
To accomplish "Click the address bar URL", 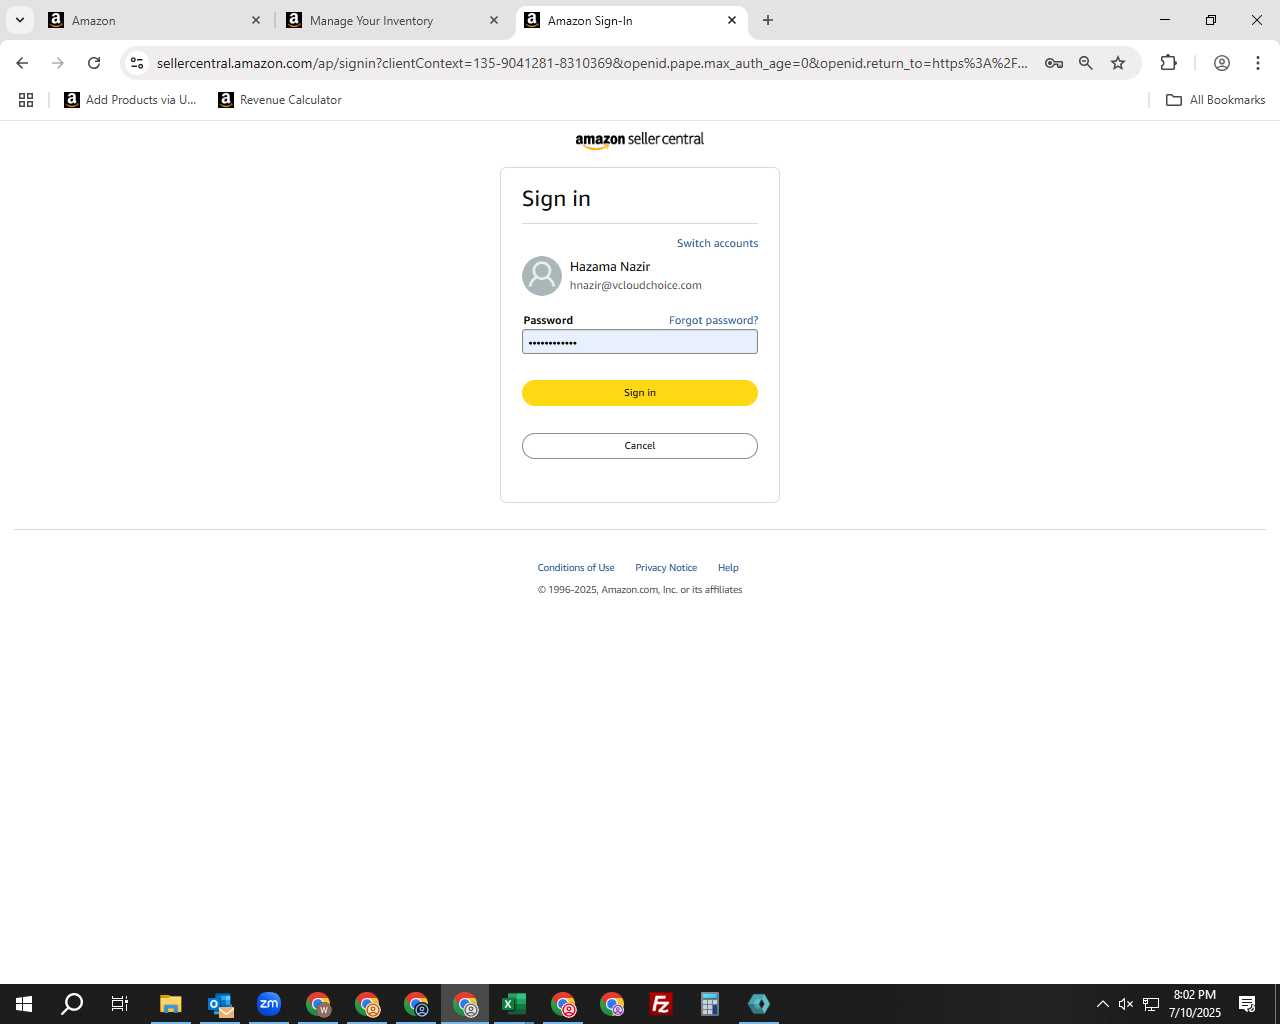I will pos(592,63).
